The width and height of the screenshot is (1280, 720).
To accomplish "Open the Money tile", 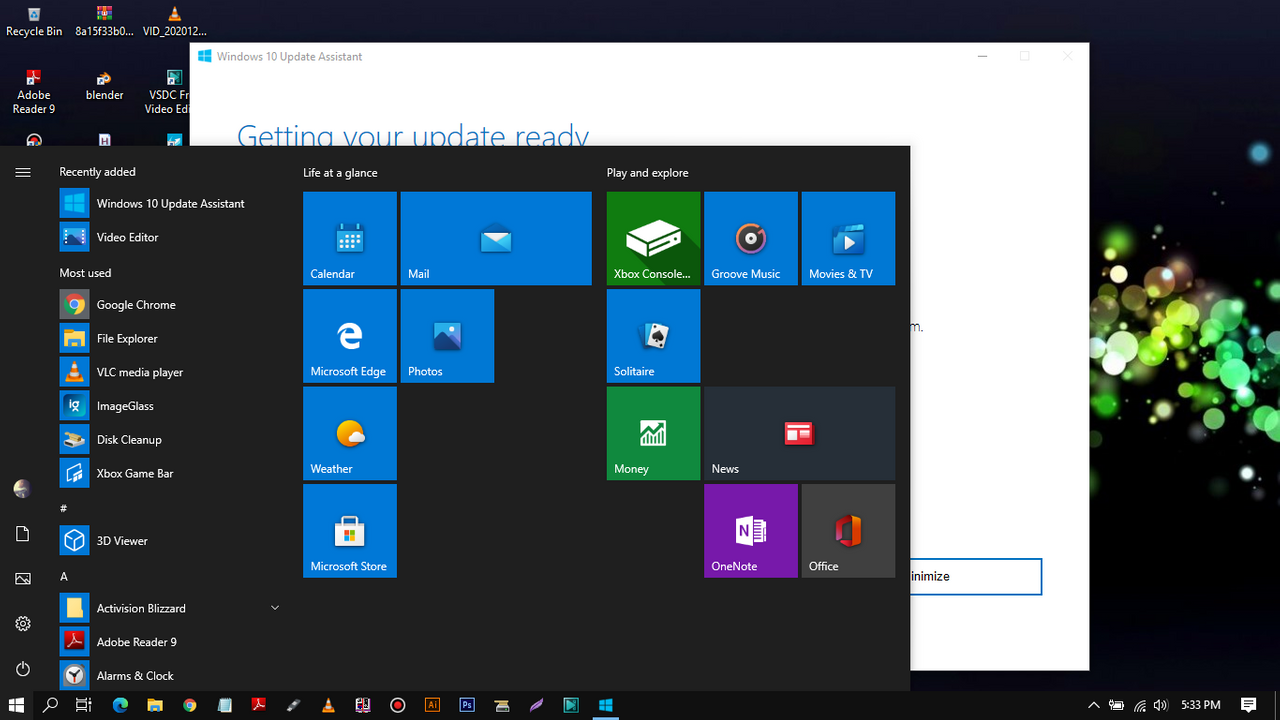I will click(x=653, y=434).
